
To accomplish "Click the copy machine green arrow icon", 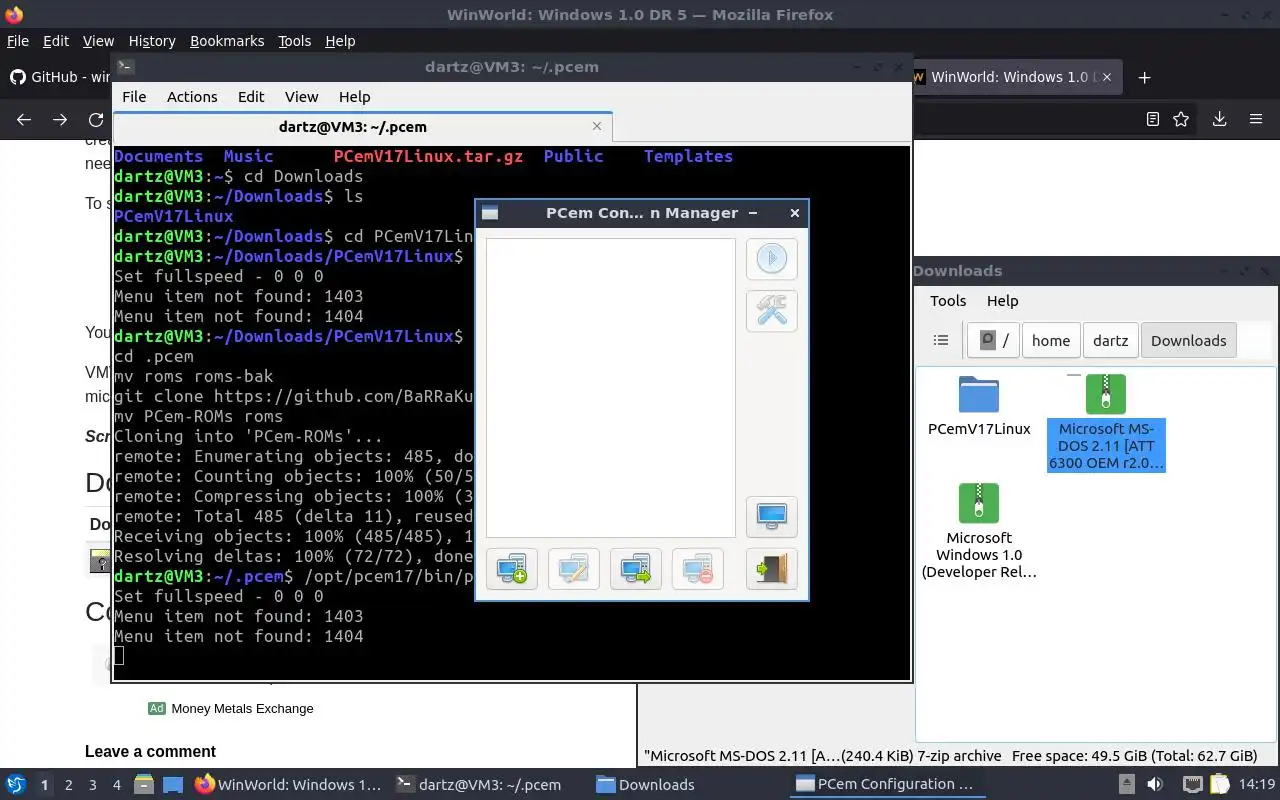I will click(636, 569).
